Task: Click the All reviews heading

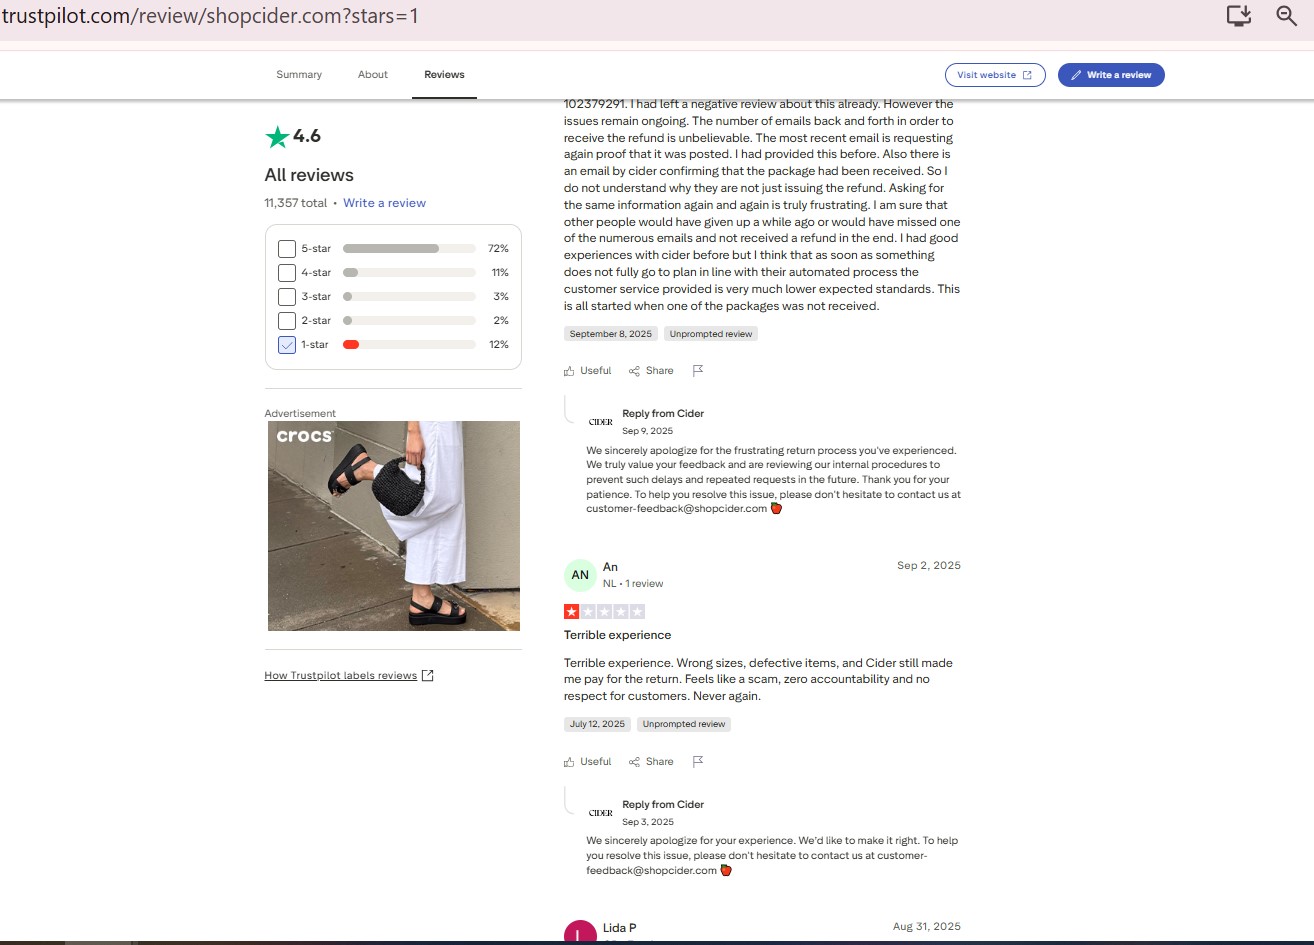Action: 309,175
